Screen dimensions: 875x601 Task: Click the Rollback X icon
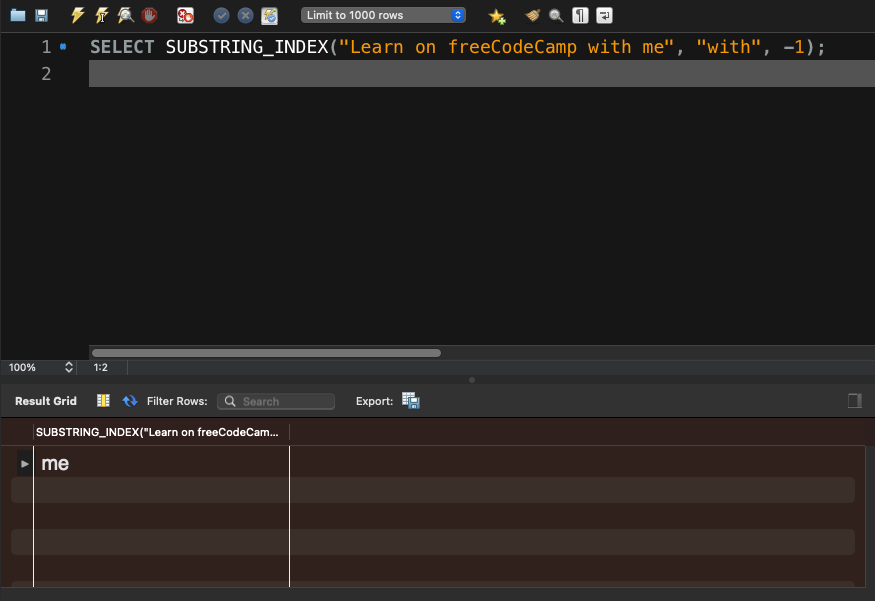tap(245, 16)
